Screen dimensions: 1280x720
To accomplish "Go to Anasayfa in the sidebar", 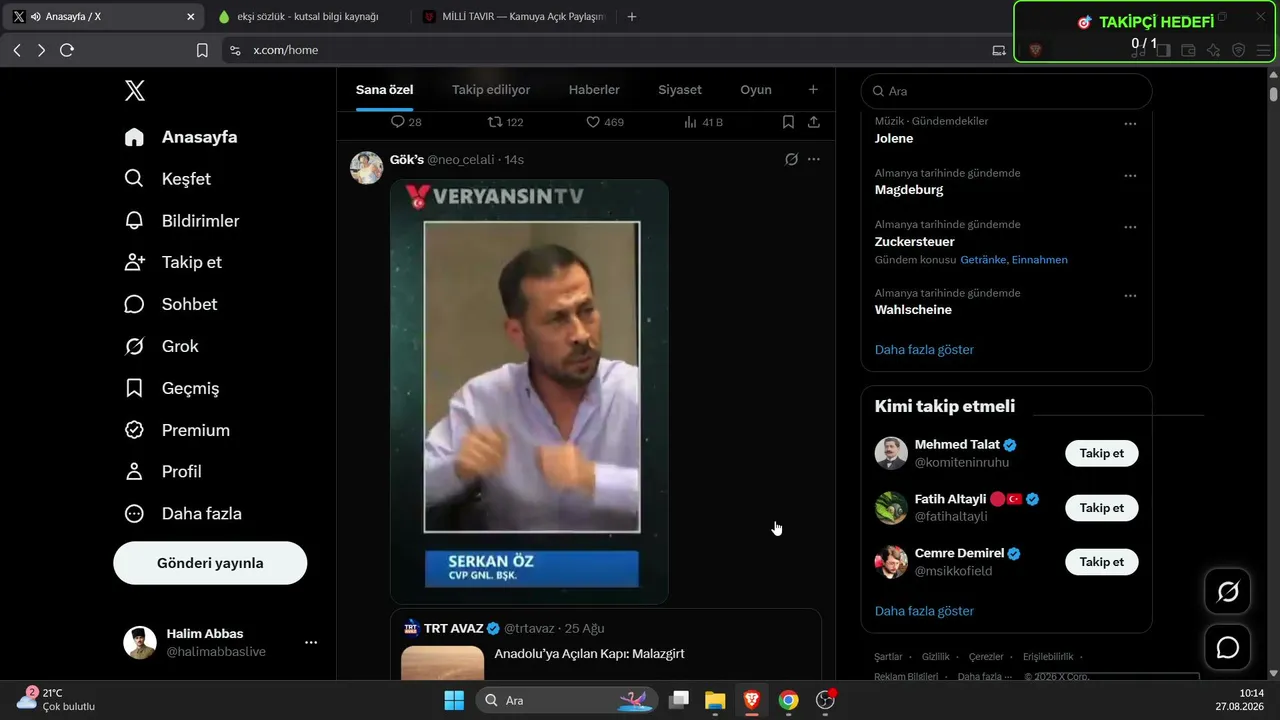I will pos(183,137).
